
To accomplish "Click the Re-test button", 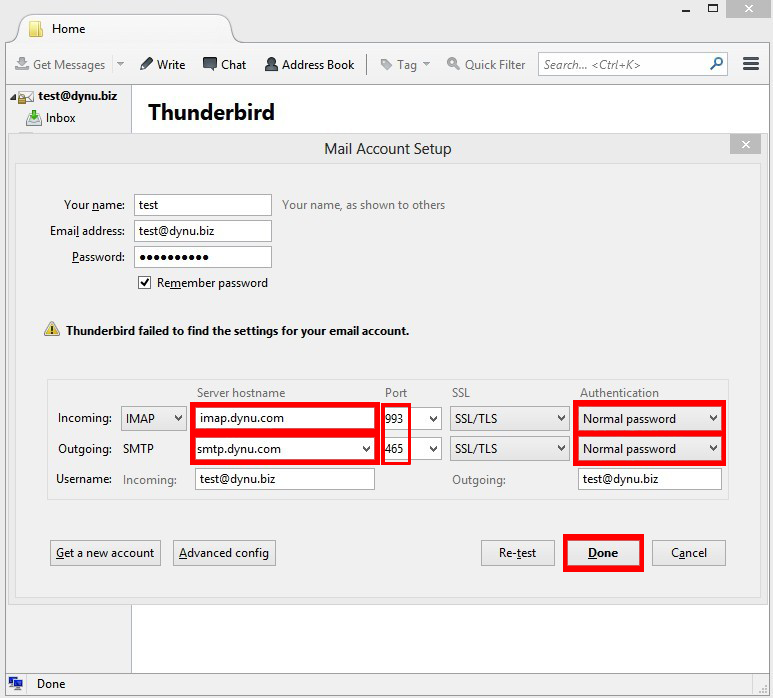I will (x=518, y=553).
